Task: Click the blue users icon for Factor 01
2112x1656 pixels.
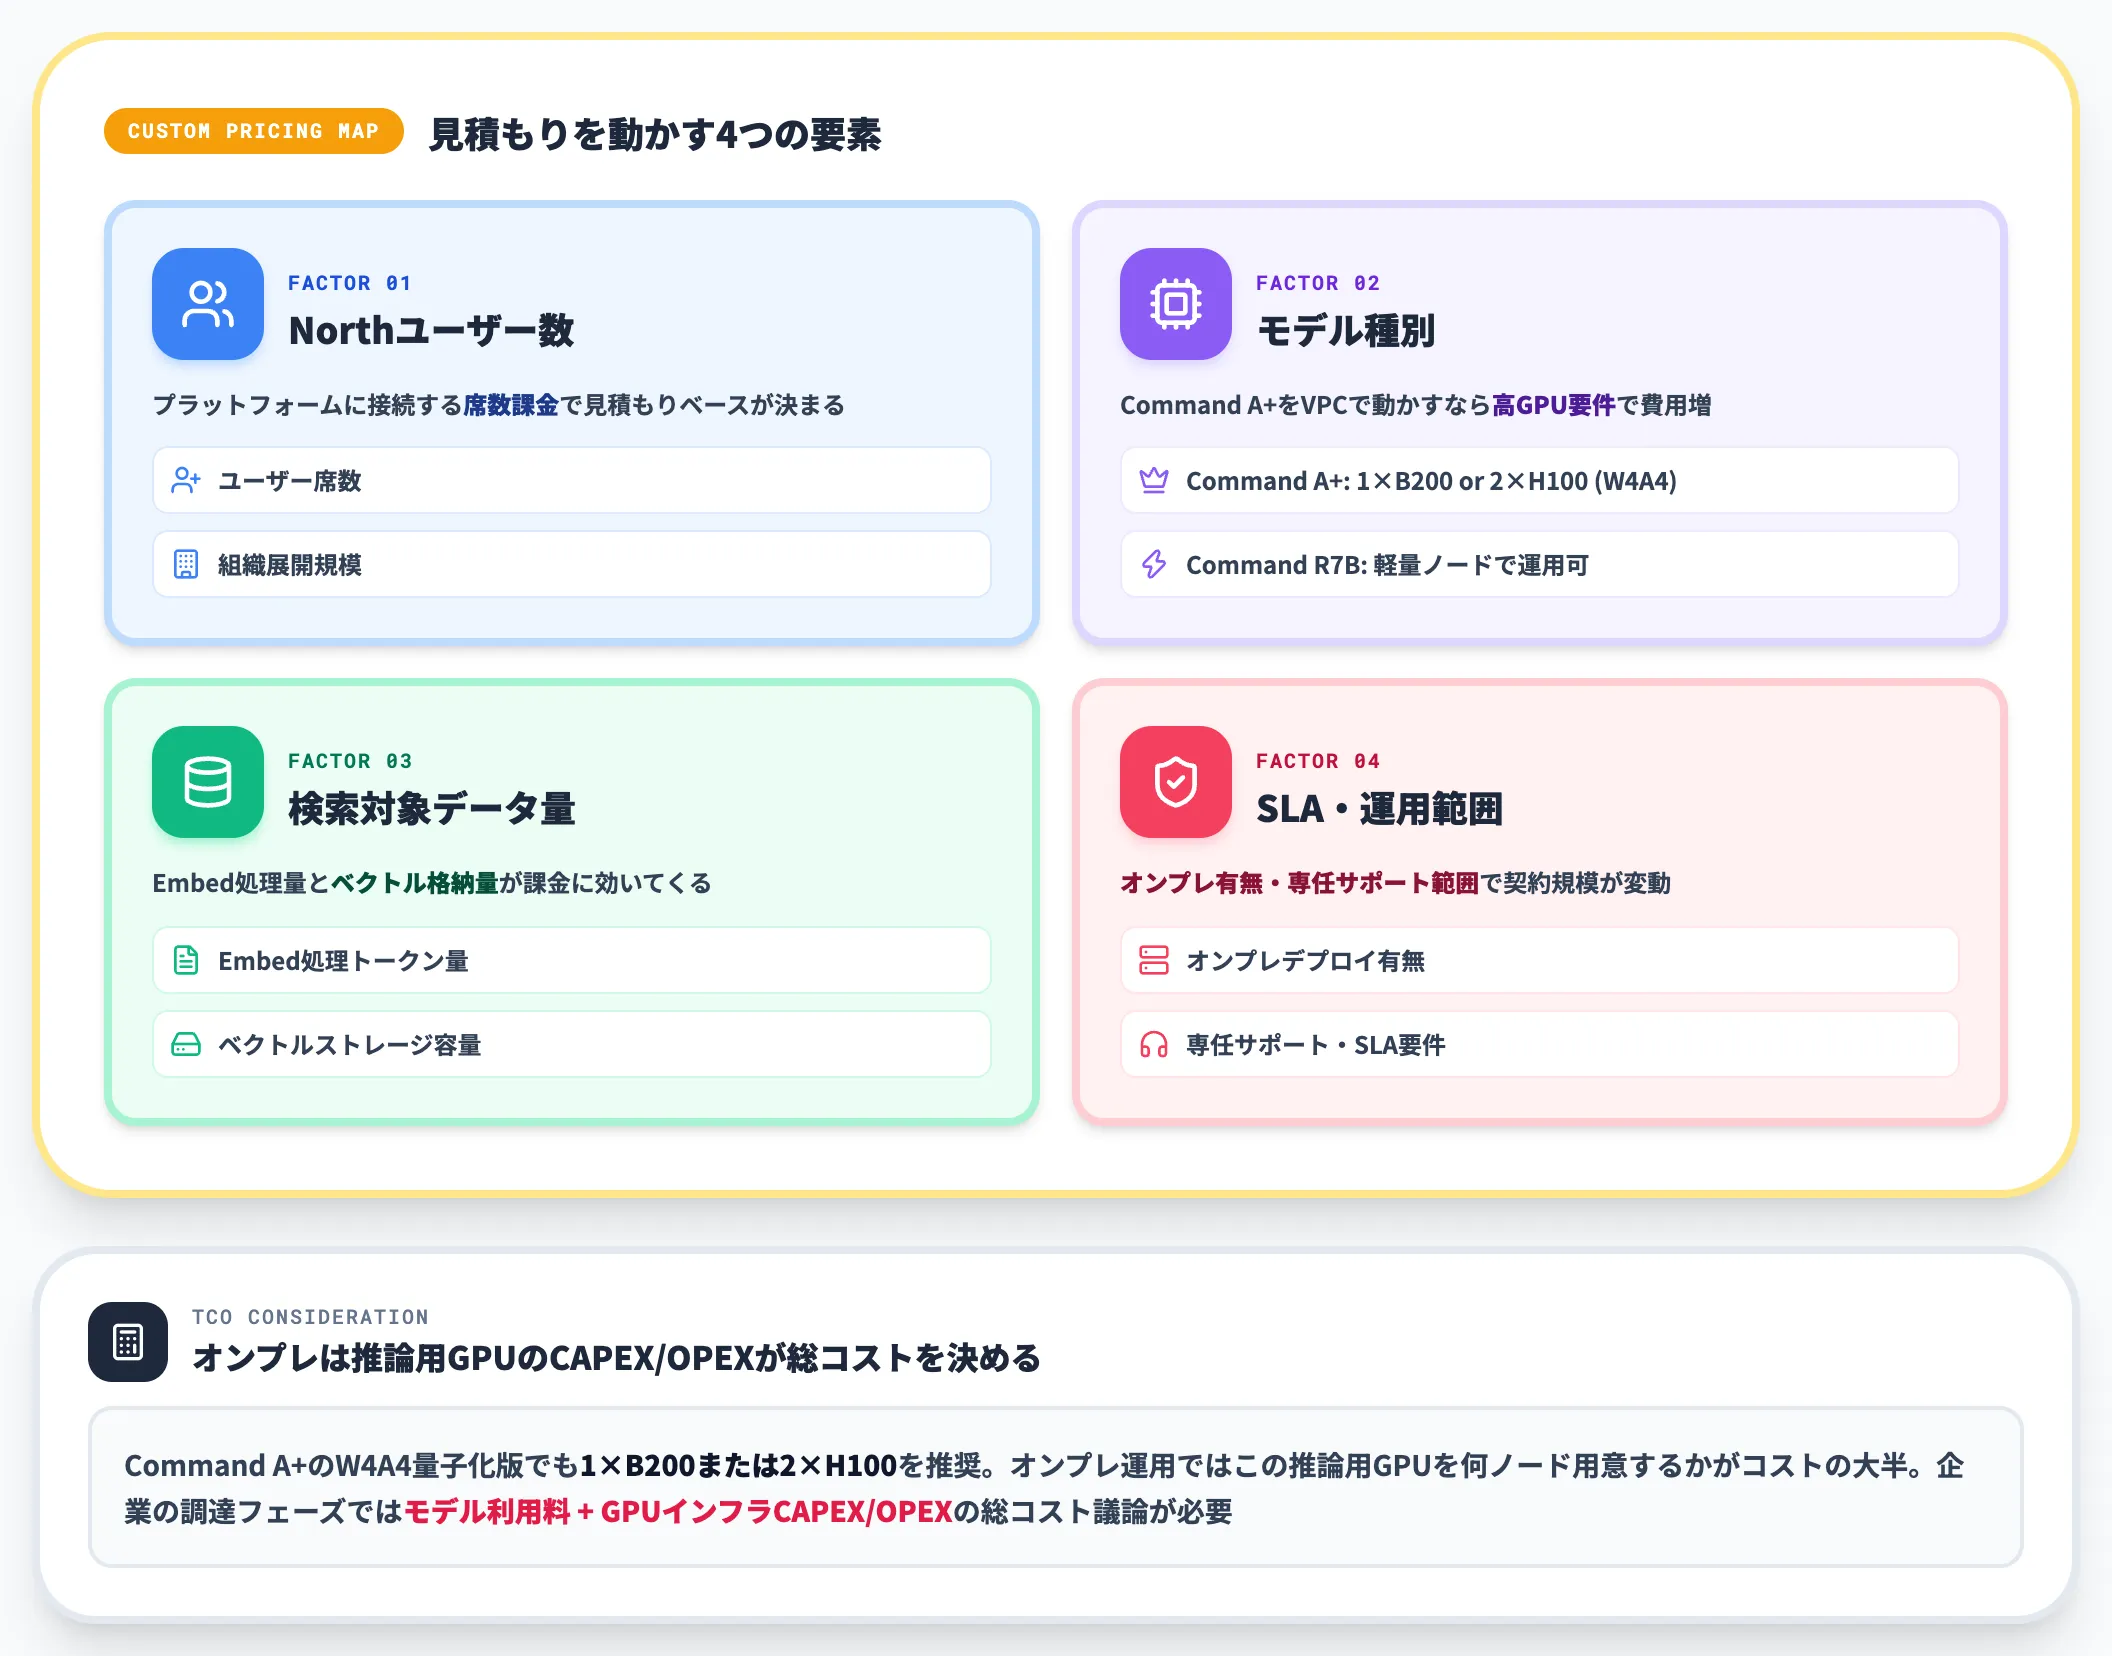Action: pos(208,304)
